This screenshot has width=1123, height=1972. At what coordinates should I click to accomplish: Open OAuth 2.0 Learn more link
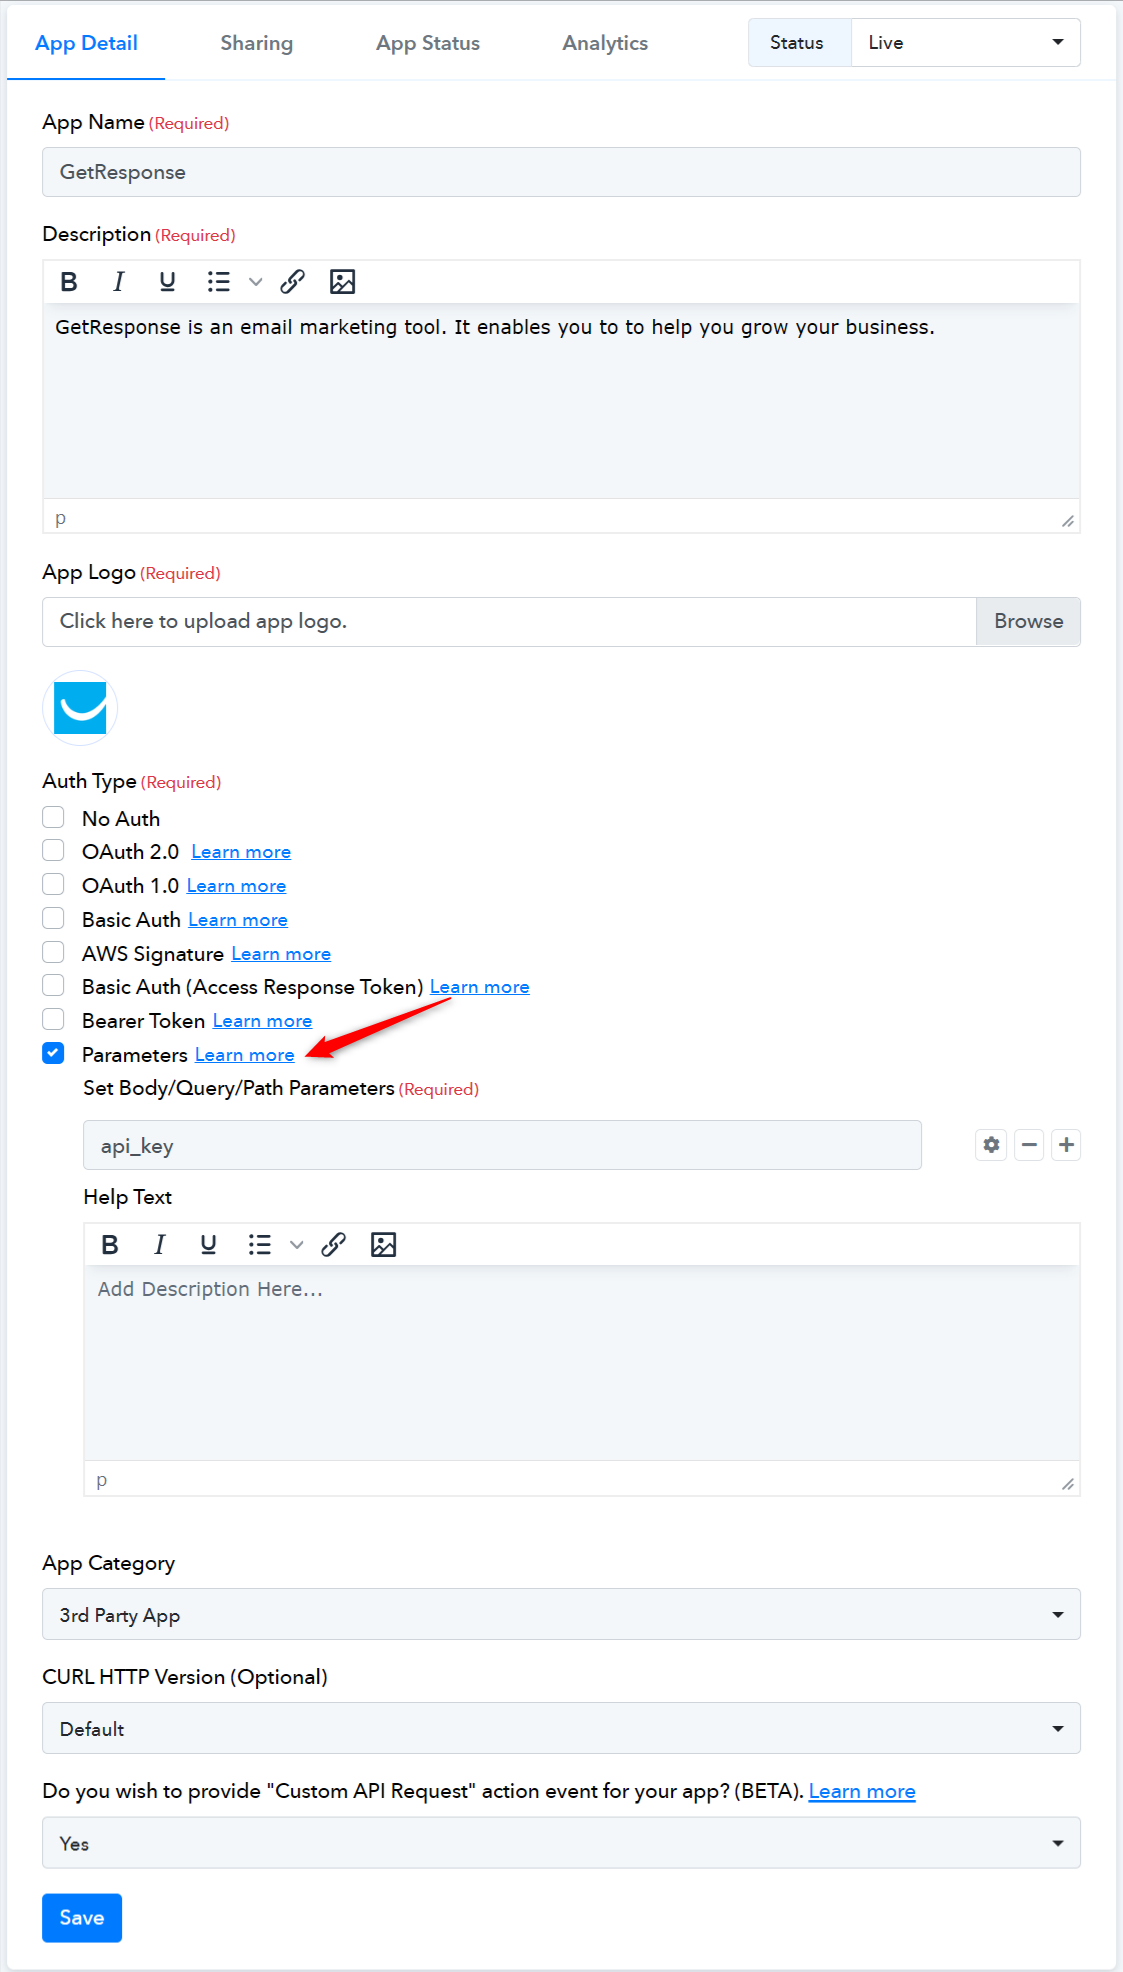coord(241,852)
